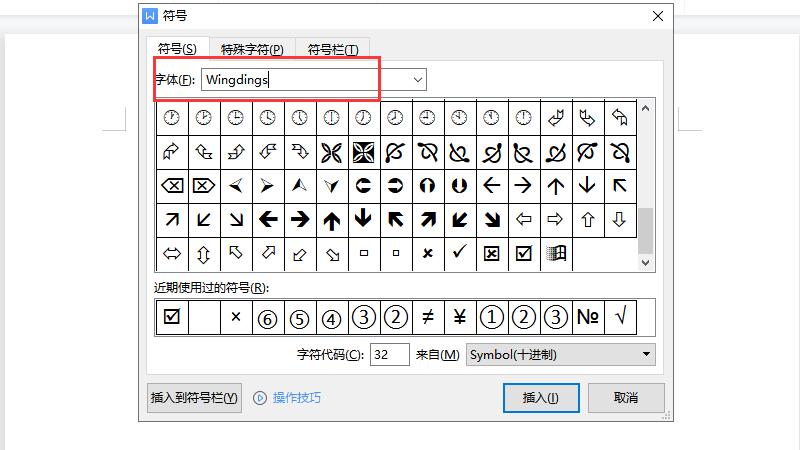The height and width of the screenshot is (450, 800).
Task: Select the solid left arrowhead symbol
Action: [x=236, y=186]
